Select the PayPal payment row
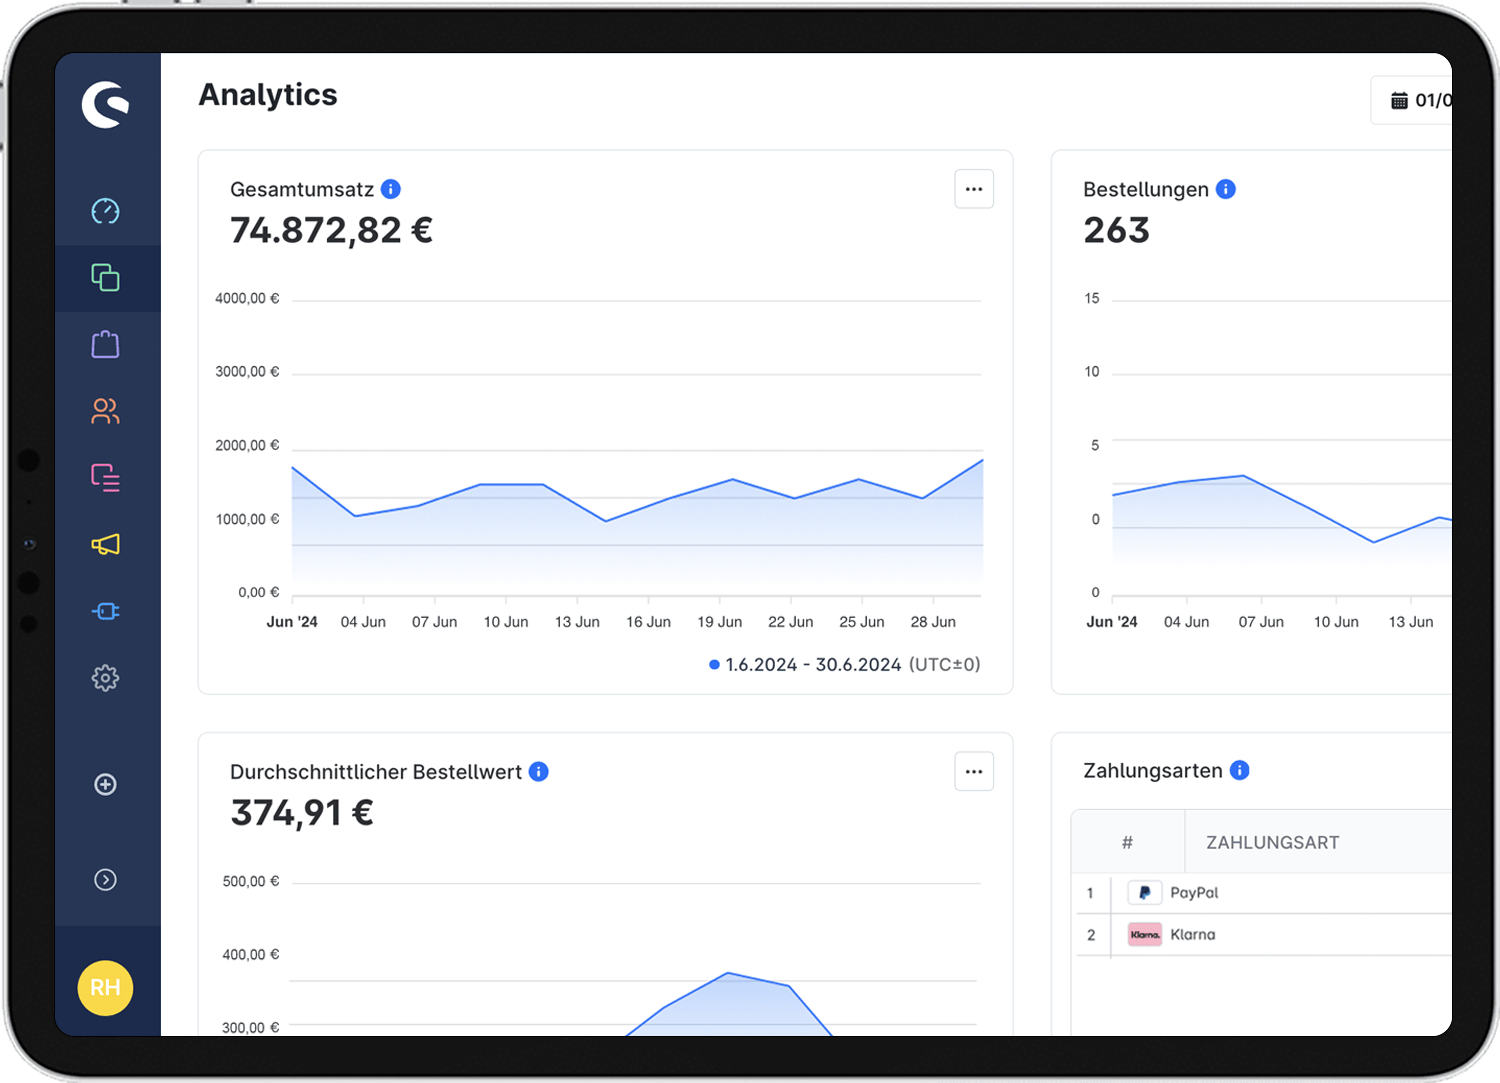 (1264, 893)
